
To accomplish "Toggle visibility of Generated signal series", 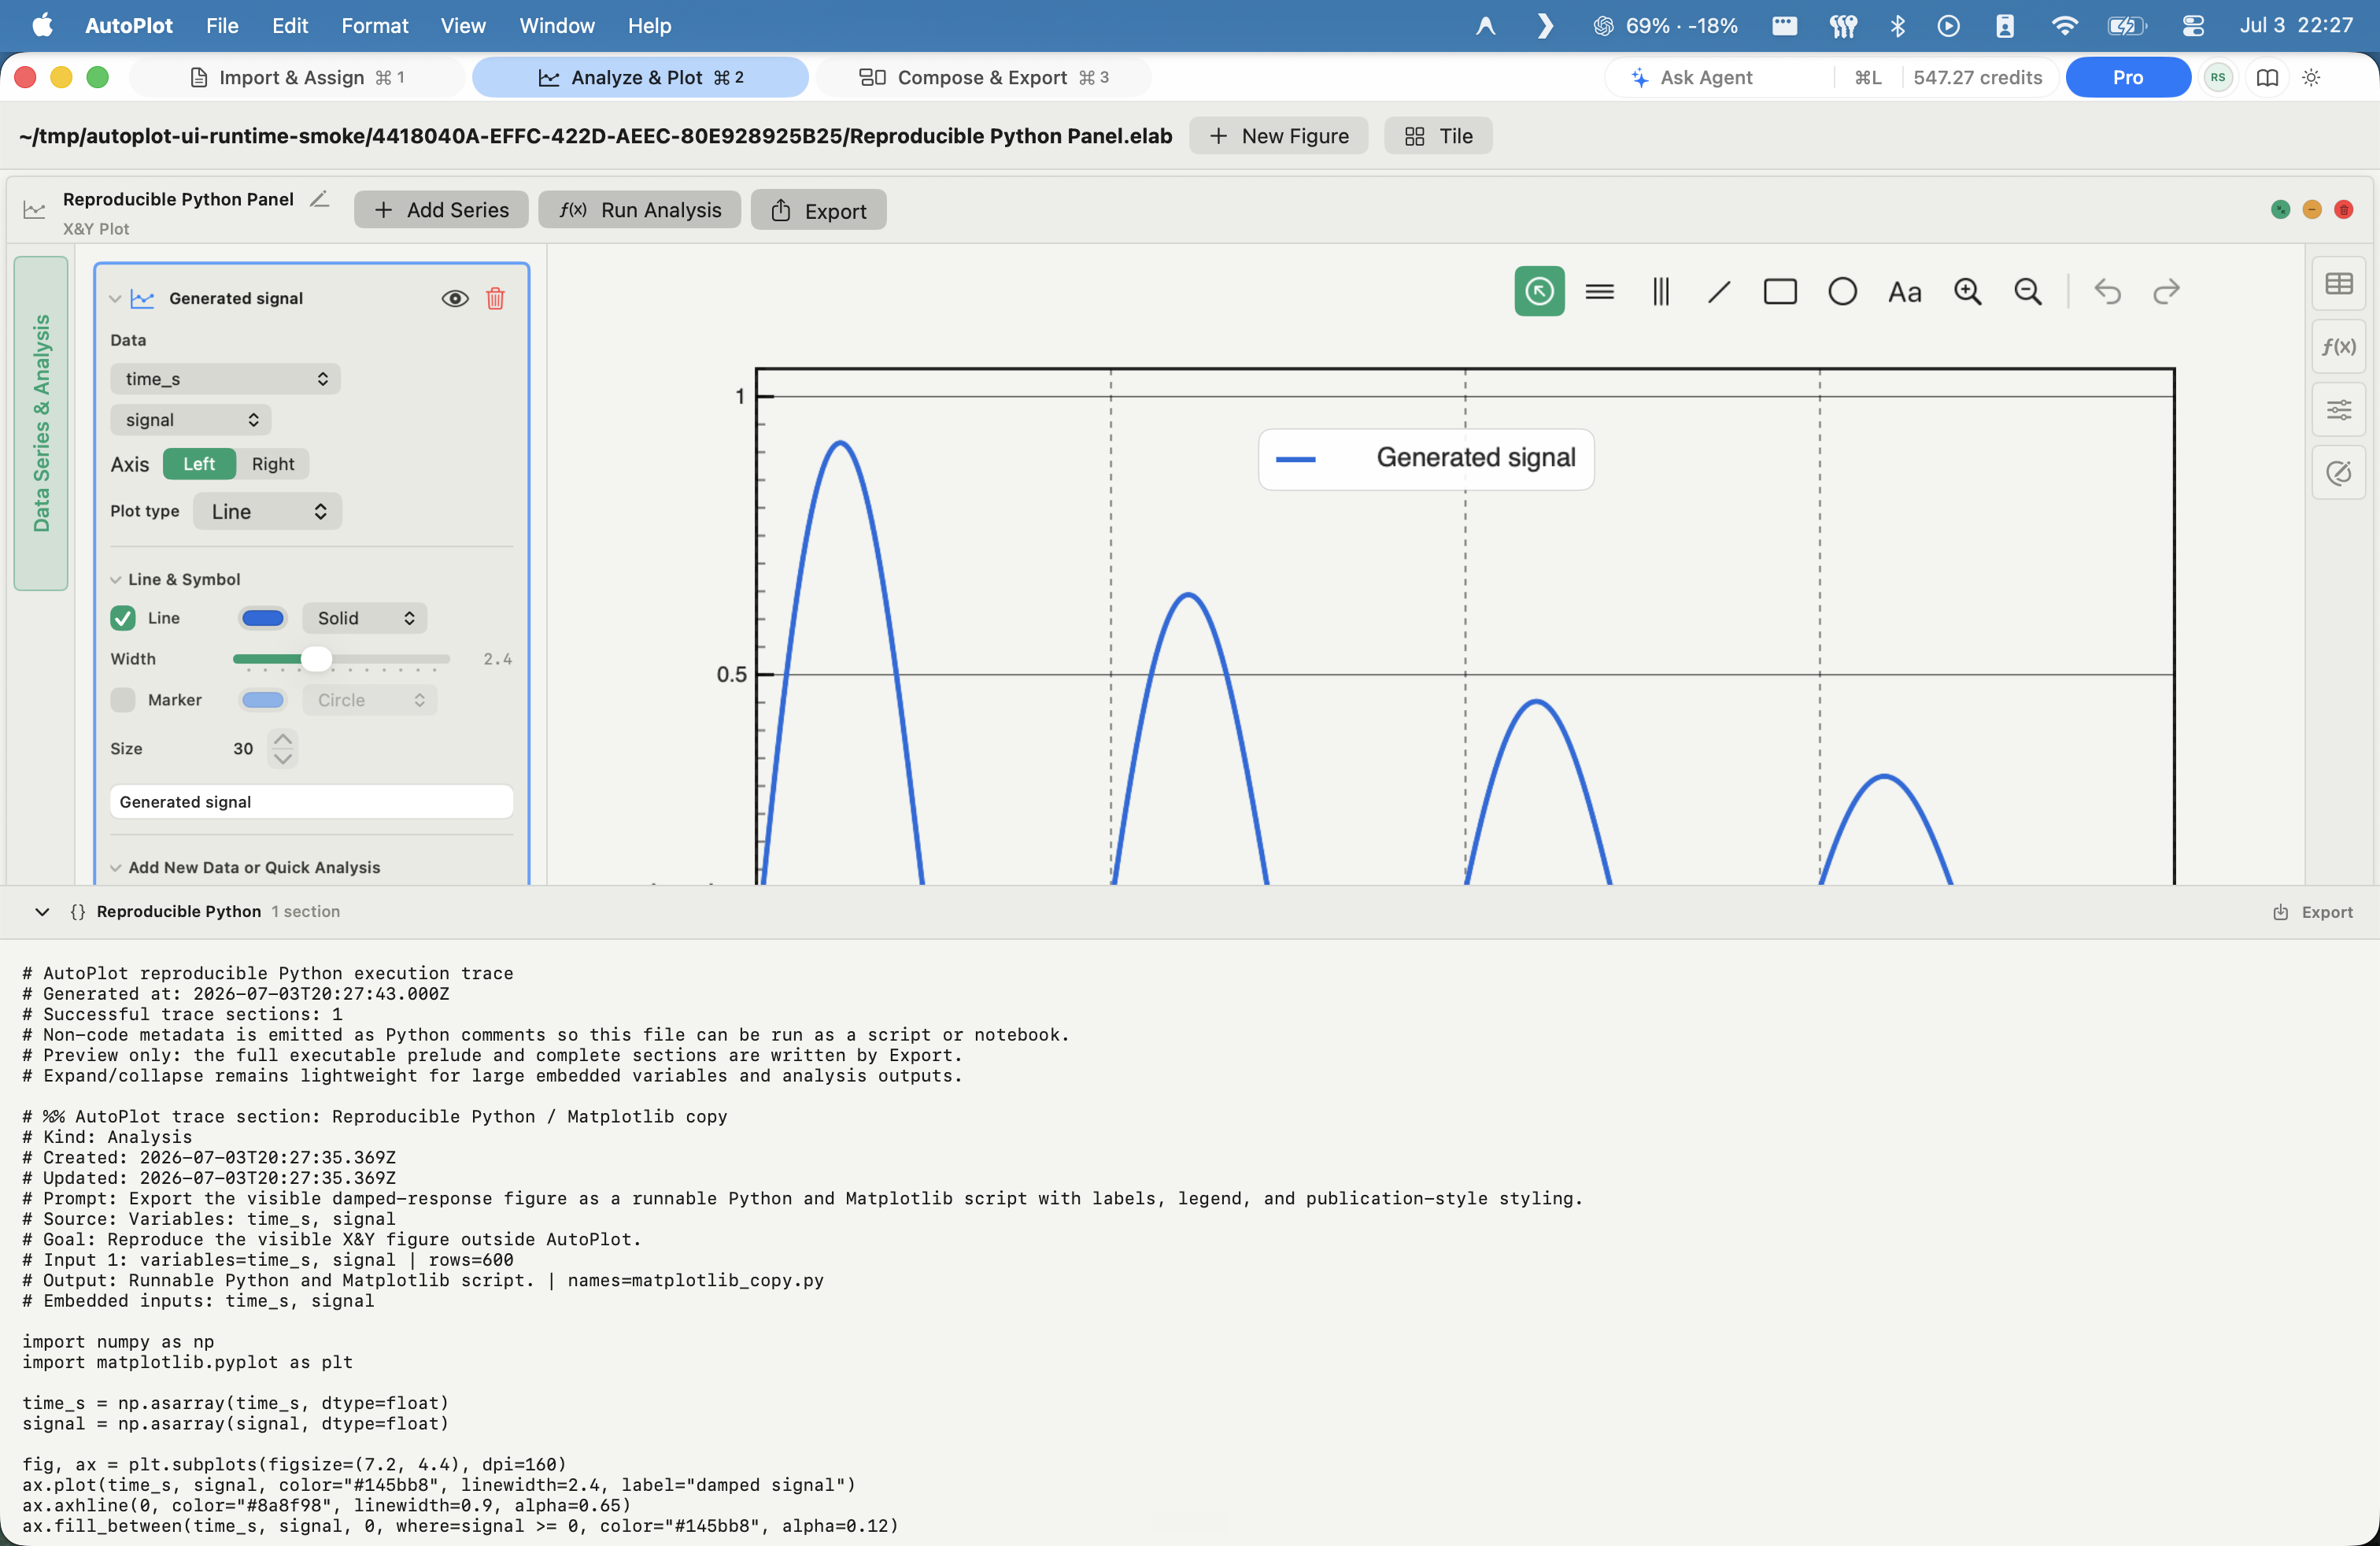I will coord(455,298).
